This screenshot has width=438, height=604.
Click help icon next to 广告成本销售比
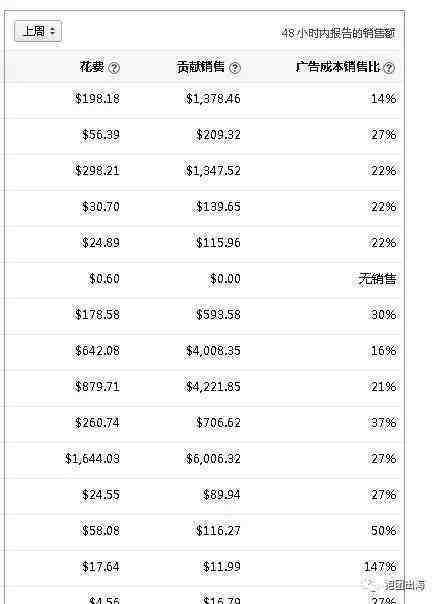coord(389,68)
